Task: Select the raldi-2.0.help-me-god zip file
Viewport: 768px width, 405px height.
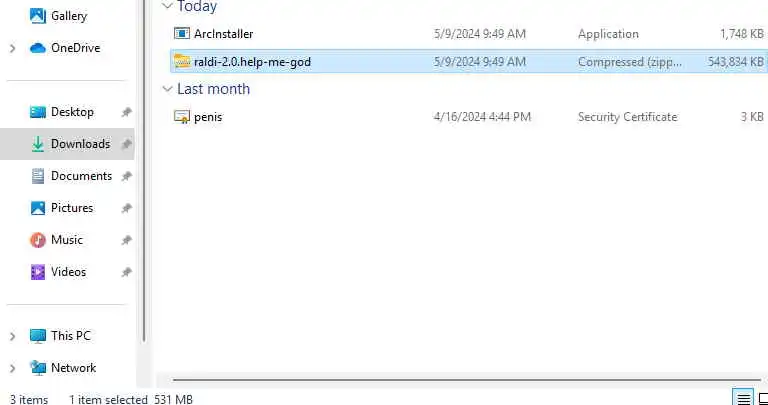Action: click(469, 62)
